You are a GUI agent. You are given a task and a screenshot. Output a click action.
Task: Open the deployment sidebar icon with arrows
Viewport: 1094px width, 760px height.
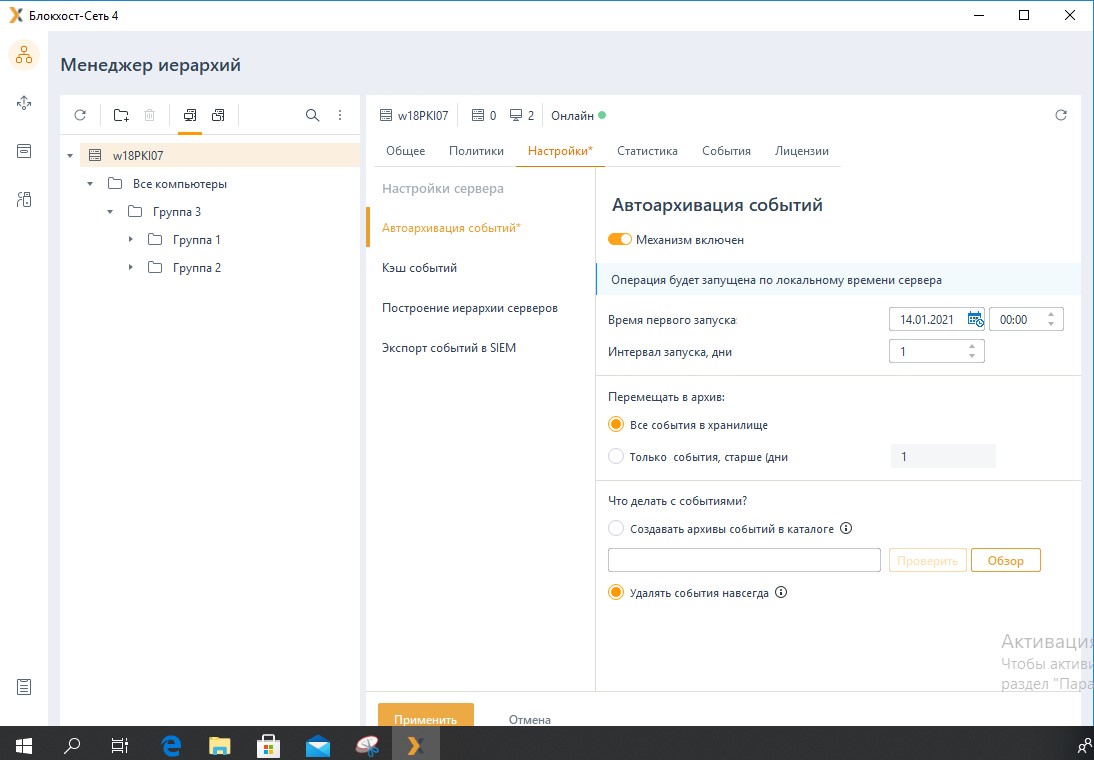coord(24,103)
